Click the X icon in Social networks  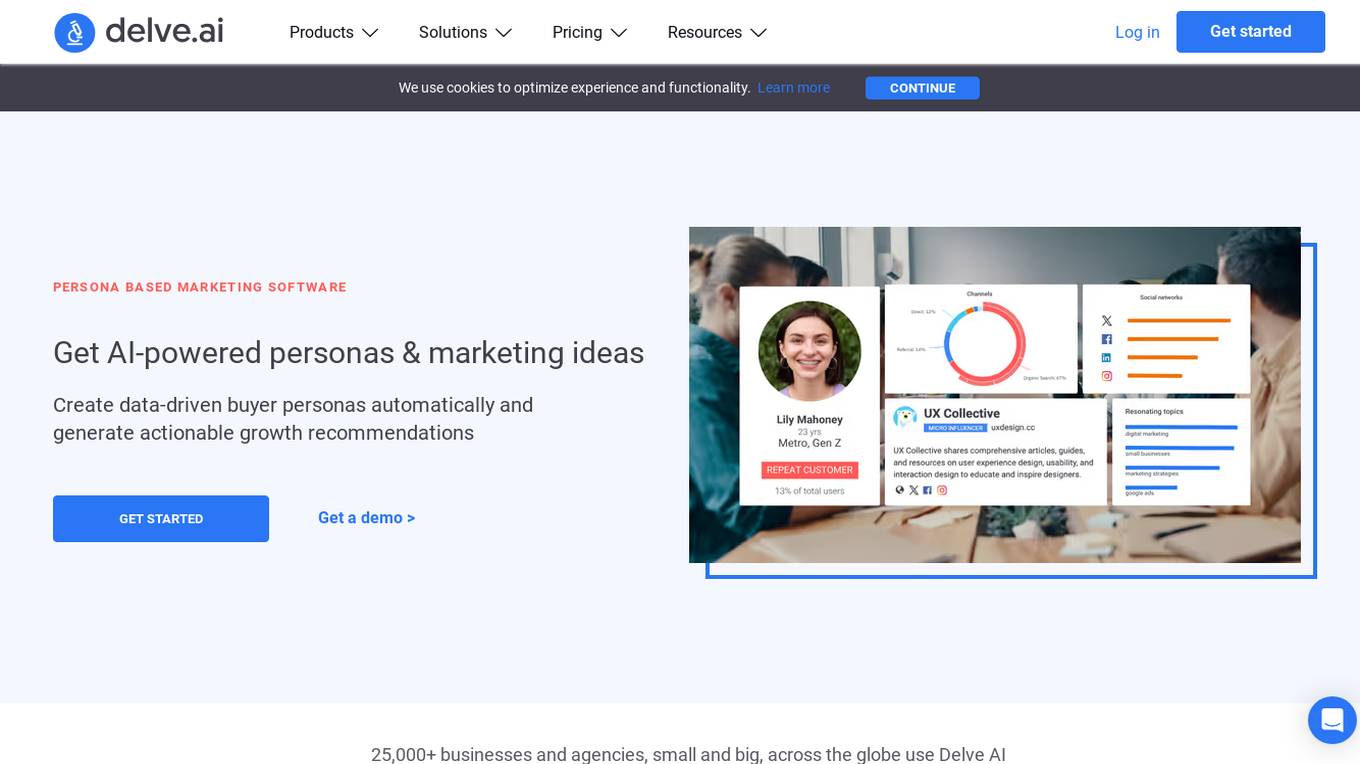coord(1107,321)
